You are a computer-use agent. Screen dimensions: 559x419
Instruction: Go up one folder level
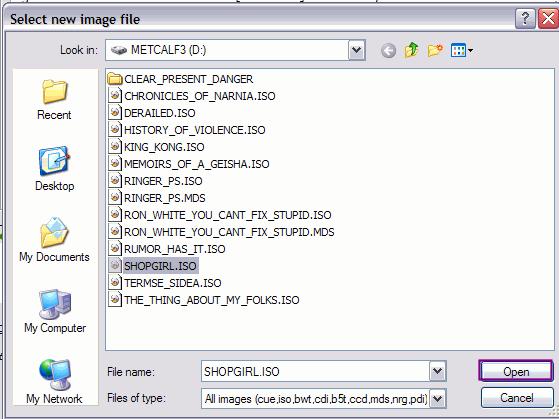click(411, 50)
